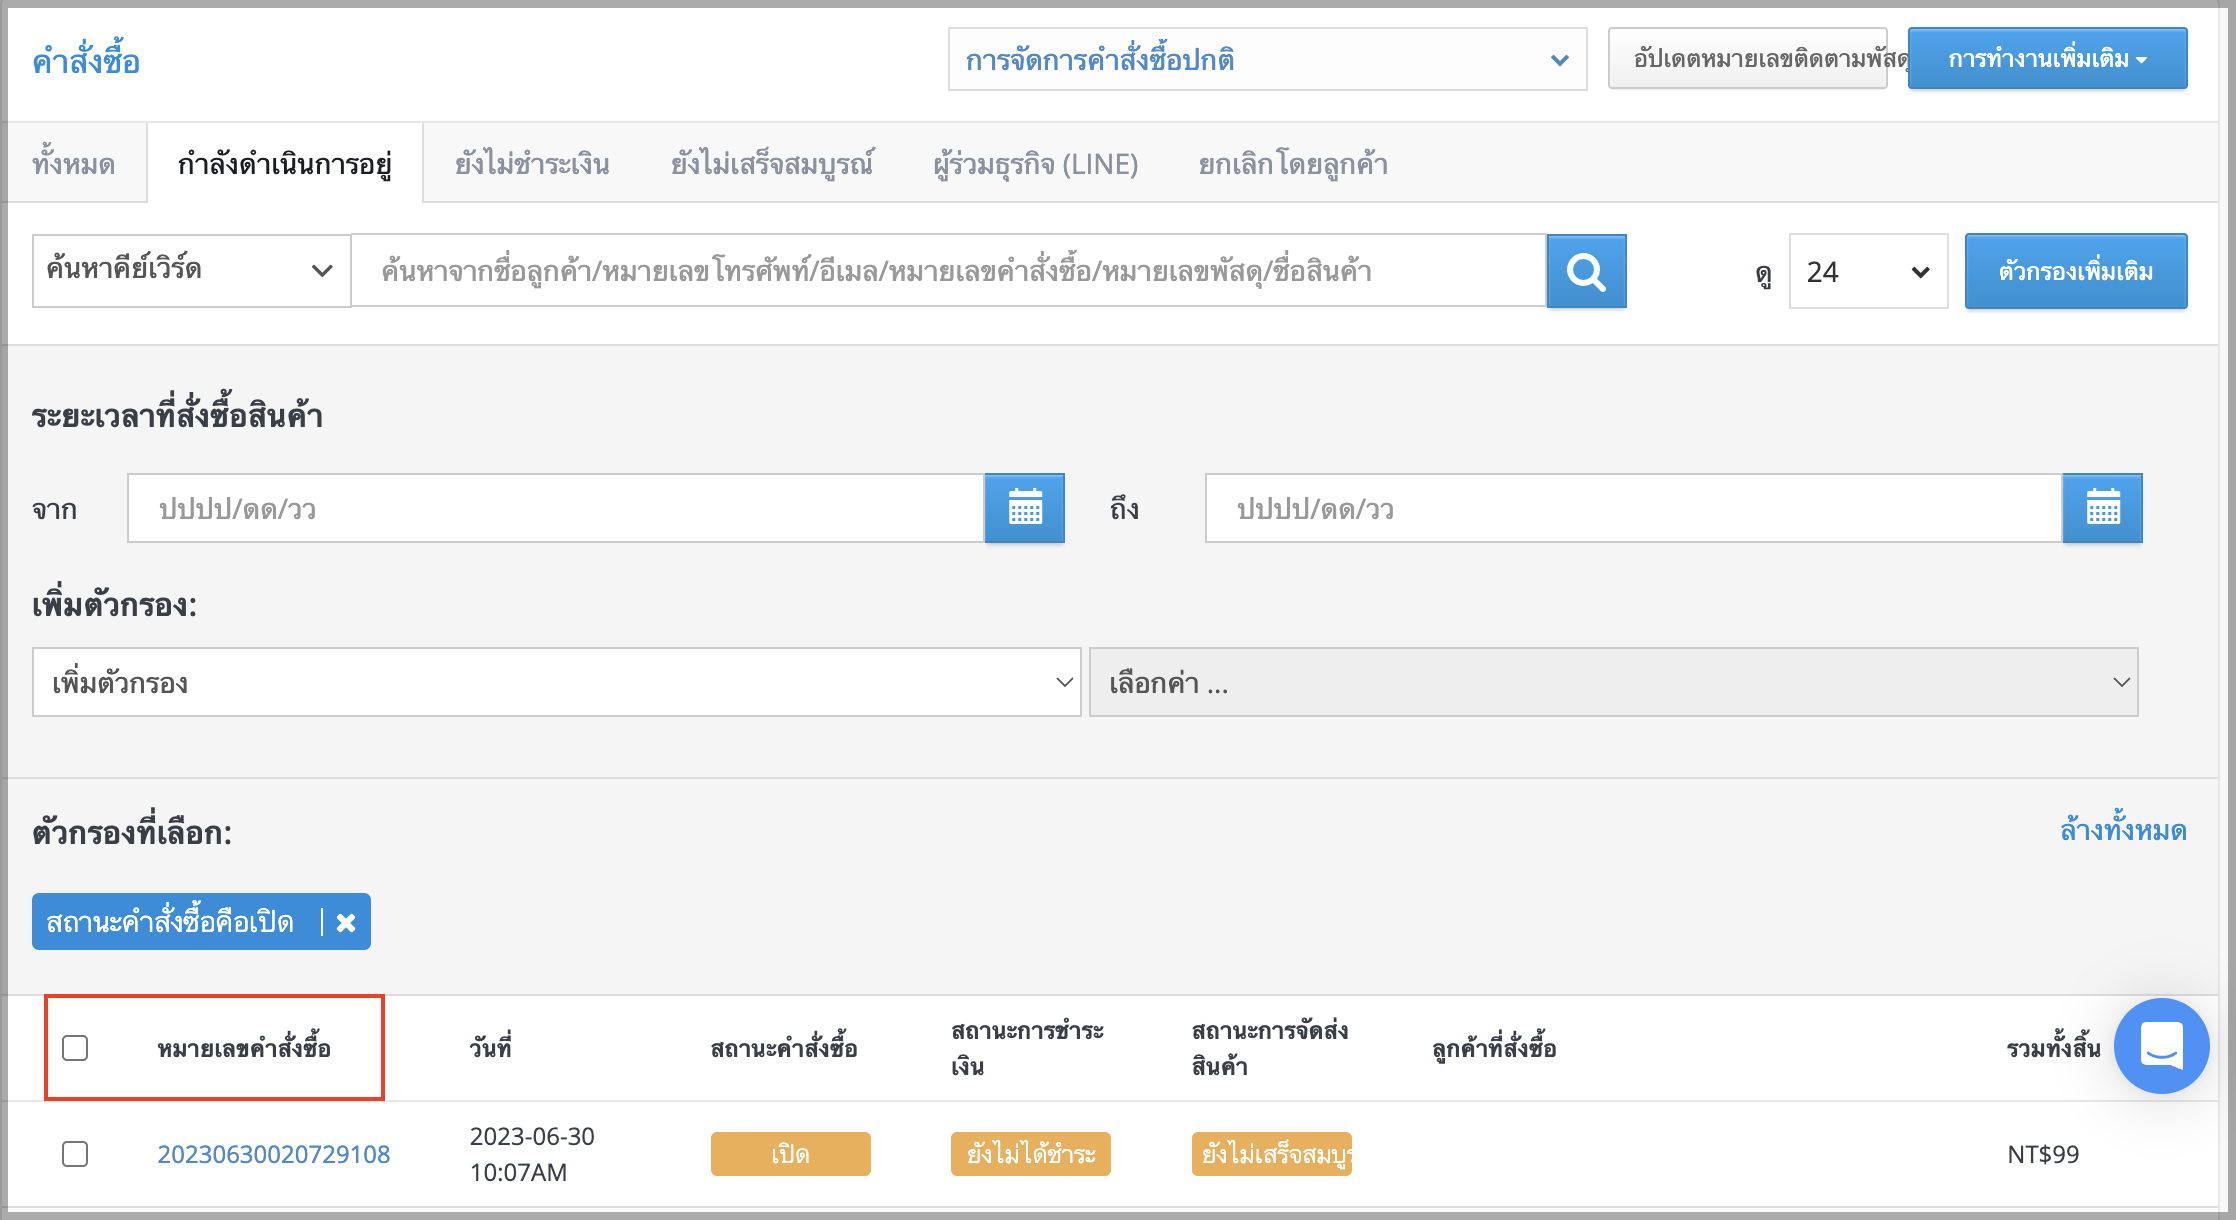Click the magnifier search button
This screenshot has width=2236, height=1220.
pyautogui.click(x=1586, y=271)
